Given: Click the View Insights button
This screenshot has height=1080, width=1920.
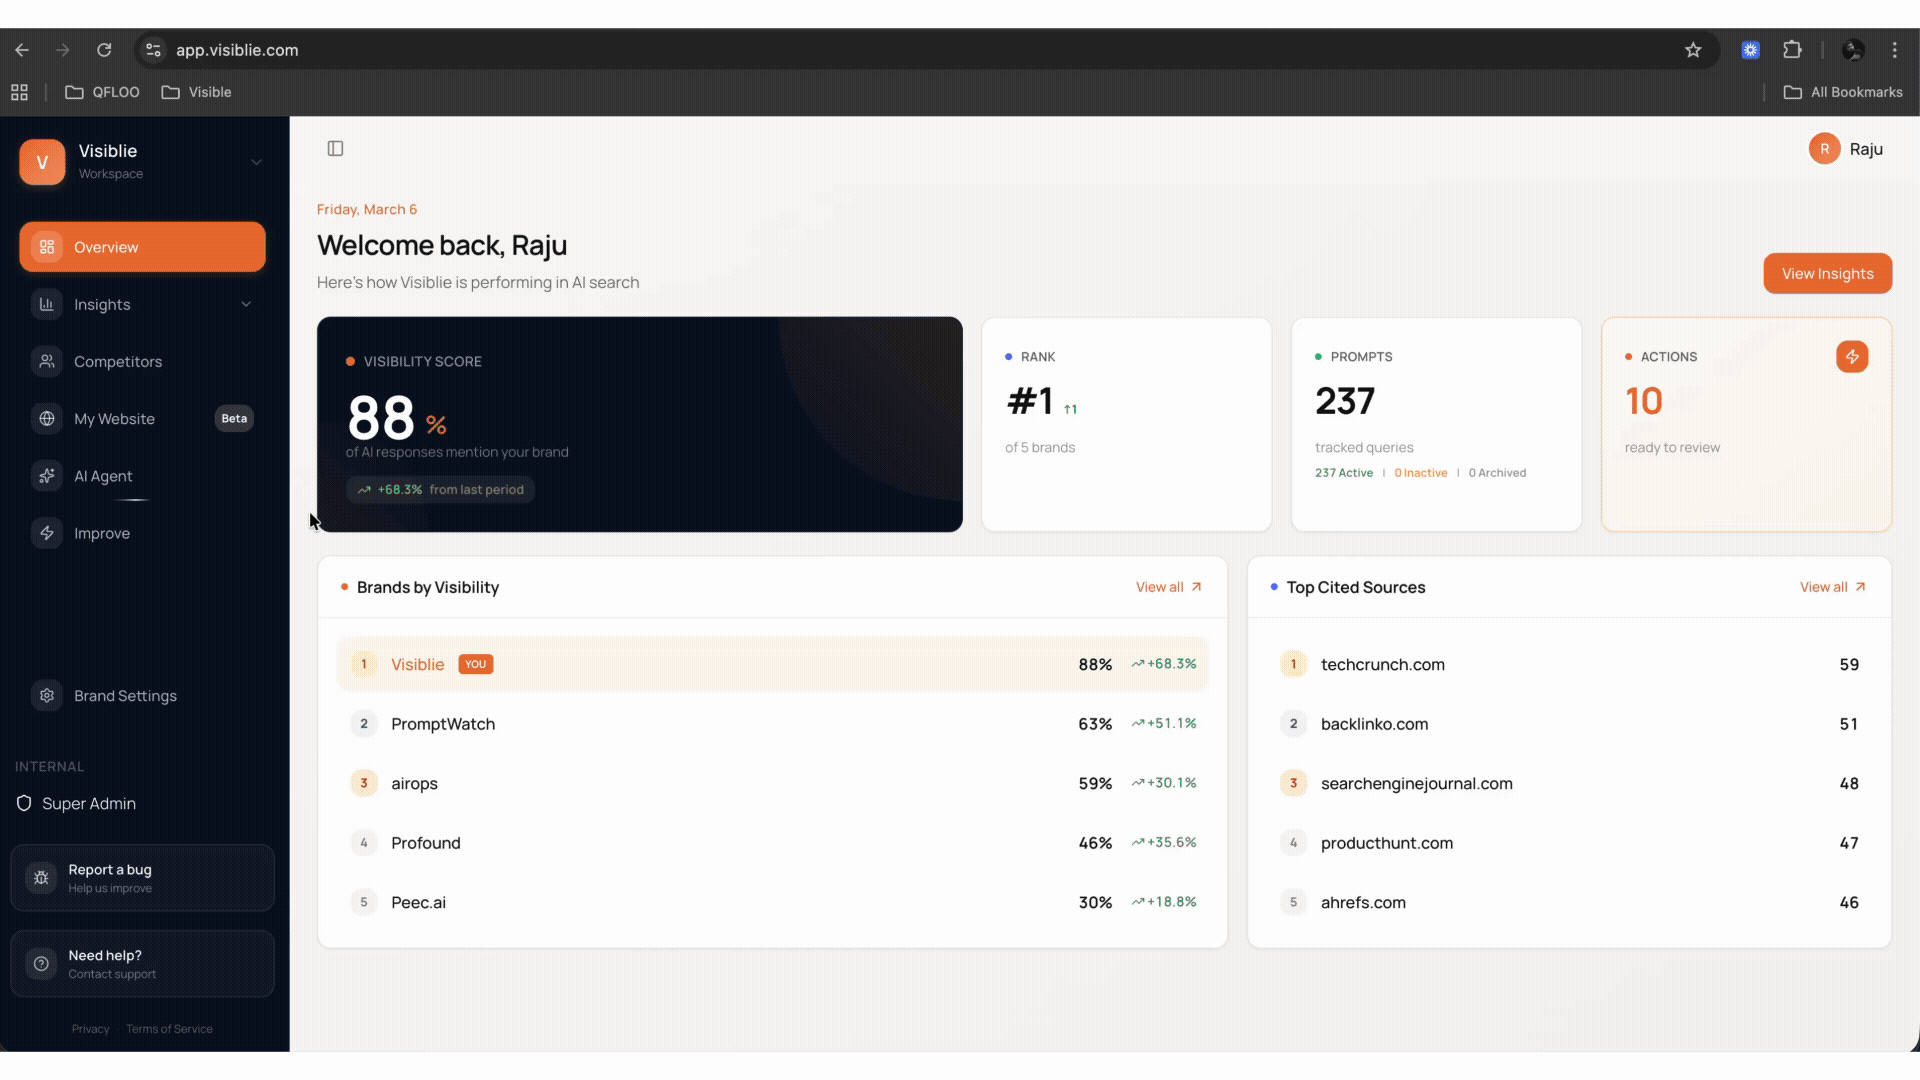Looking at the screenshot, I should pyautogui.click(x=1826, y=274).
